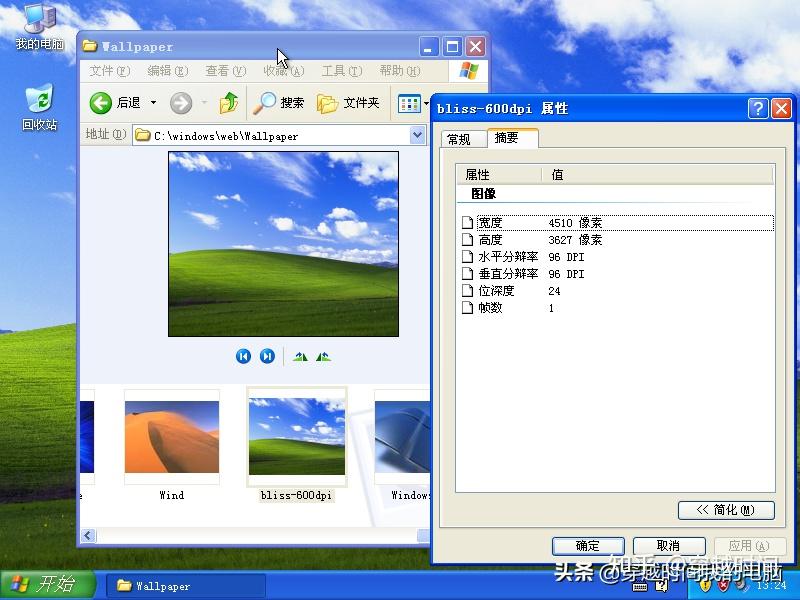Click the address bar folder icon
800x600 pixels.
142,135
